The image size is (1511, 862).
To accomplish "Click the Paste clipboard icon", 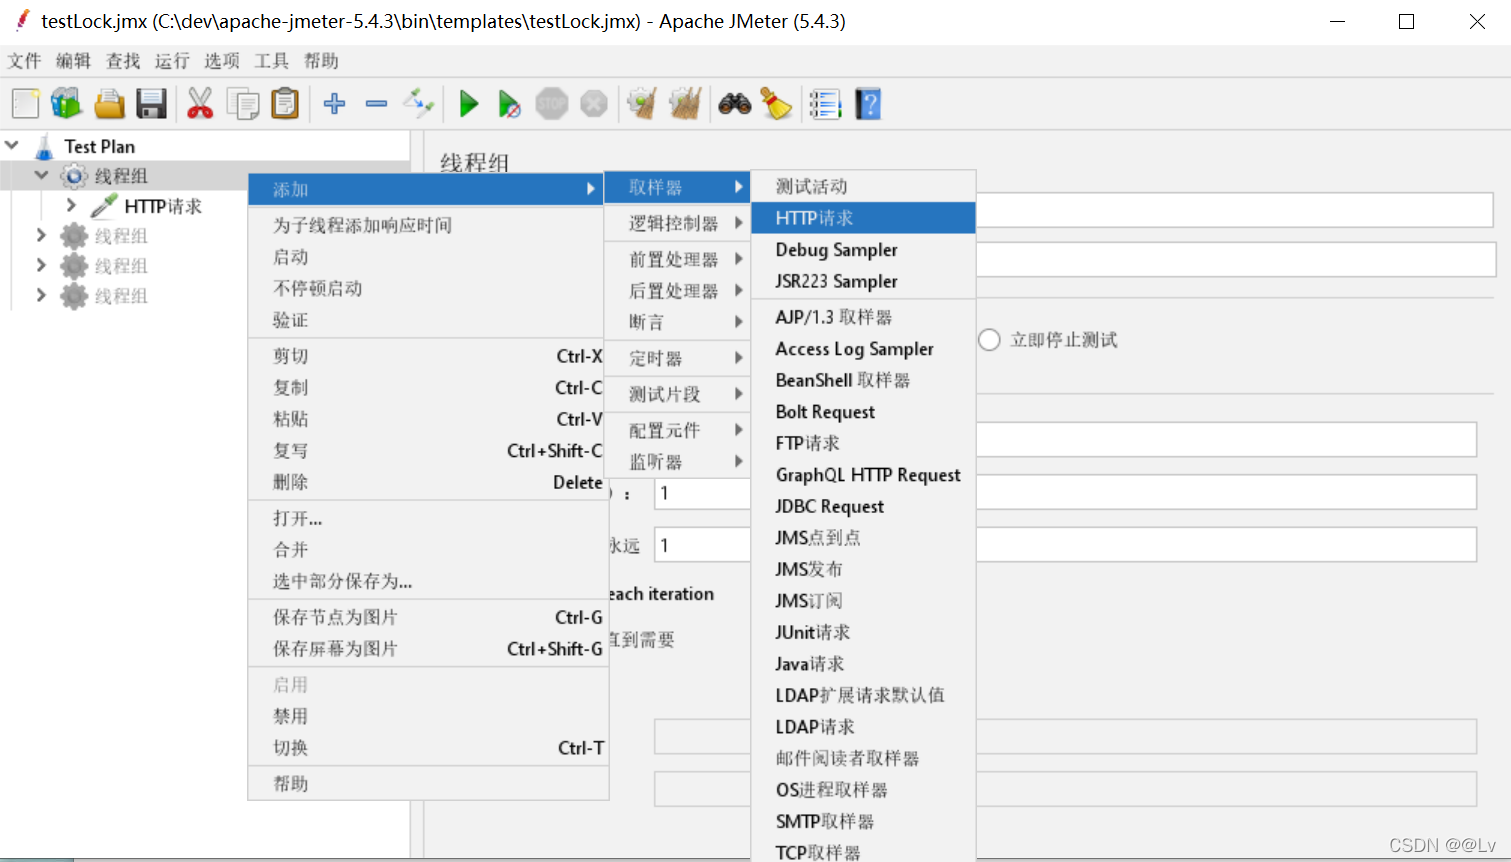I will (x=285, y=104).
